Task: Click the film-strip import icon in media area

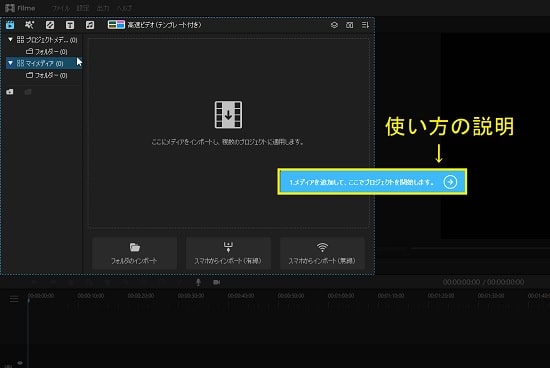Action: click(x=228, y=115)
